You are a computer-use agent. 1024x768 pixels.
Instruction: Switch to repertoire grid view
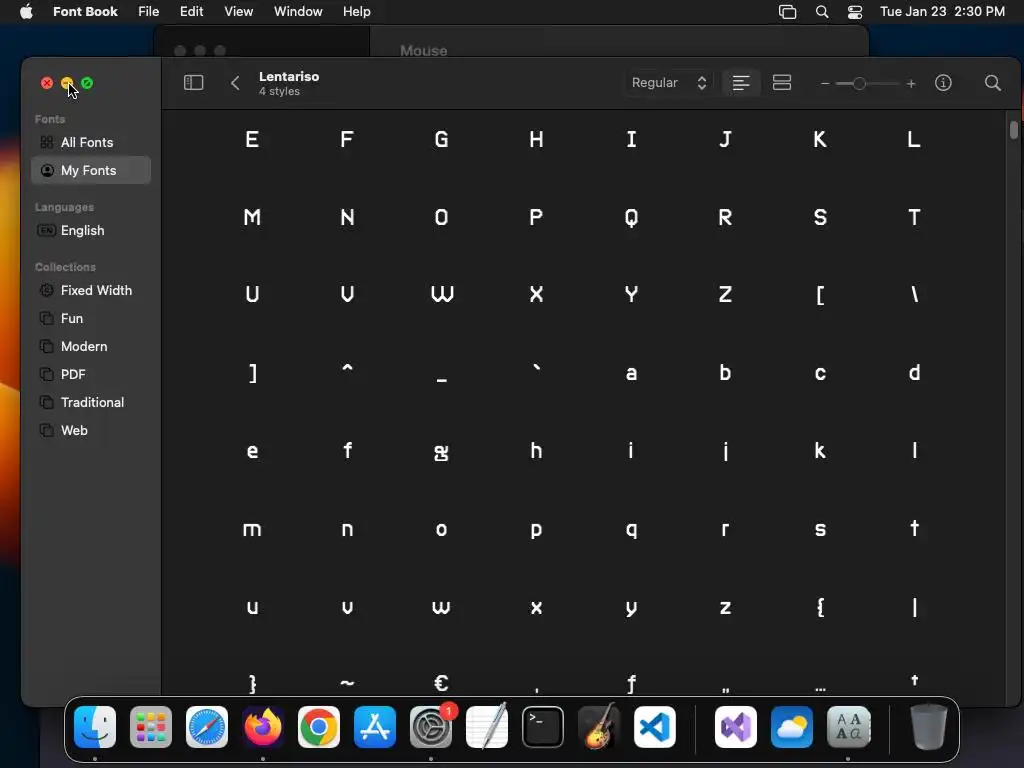(x=782, y=83)
